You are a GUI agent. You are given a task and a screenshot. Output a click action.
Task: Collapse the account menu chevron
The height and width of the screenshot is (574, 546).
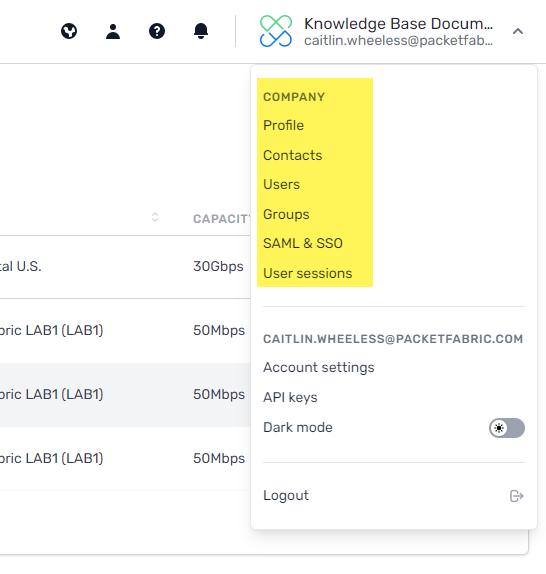[x=518, y=31]
